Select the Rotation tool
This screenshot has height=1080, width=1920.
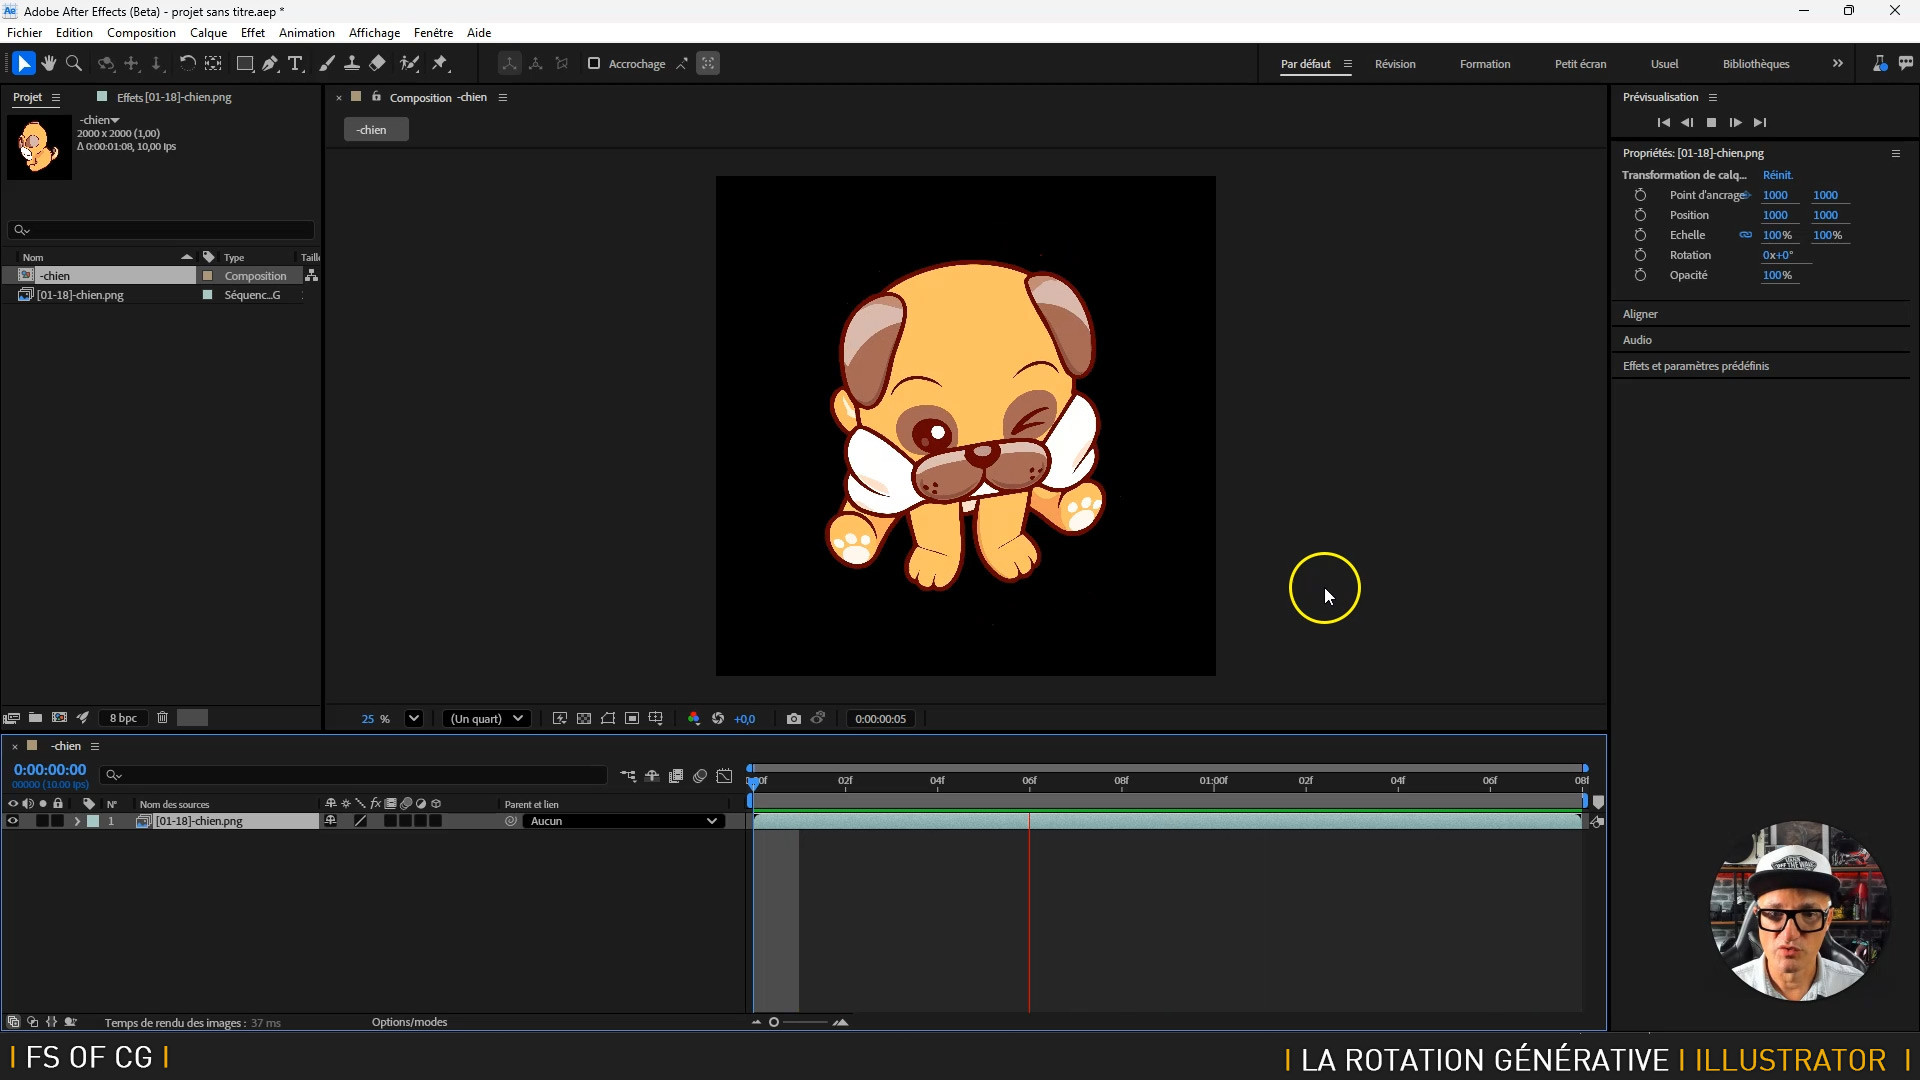coord(187,63)
